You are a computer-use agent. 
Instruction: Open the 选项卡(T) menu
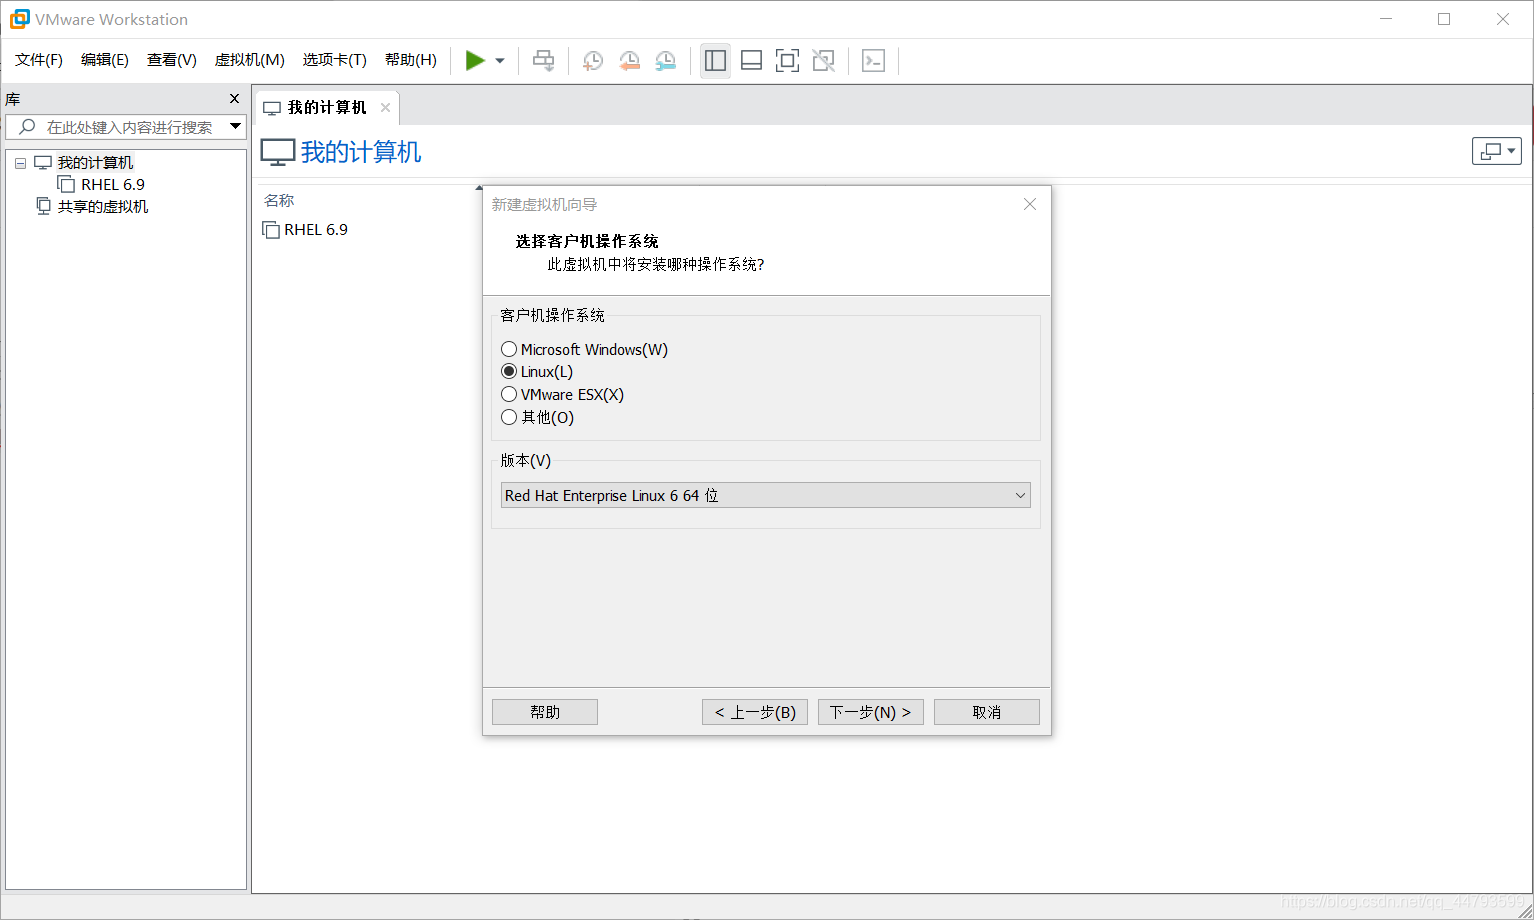tap(335, 60)
